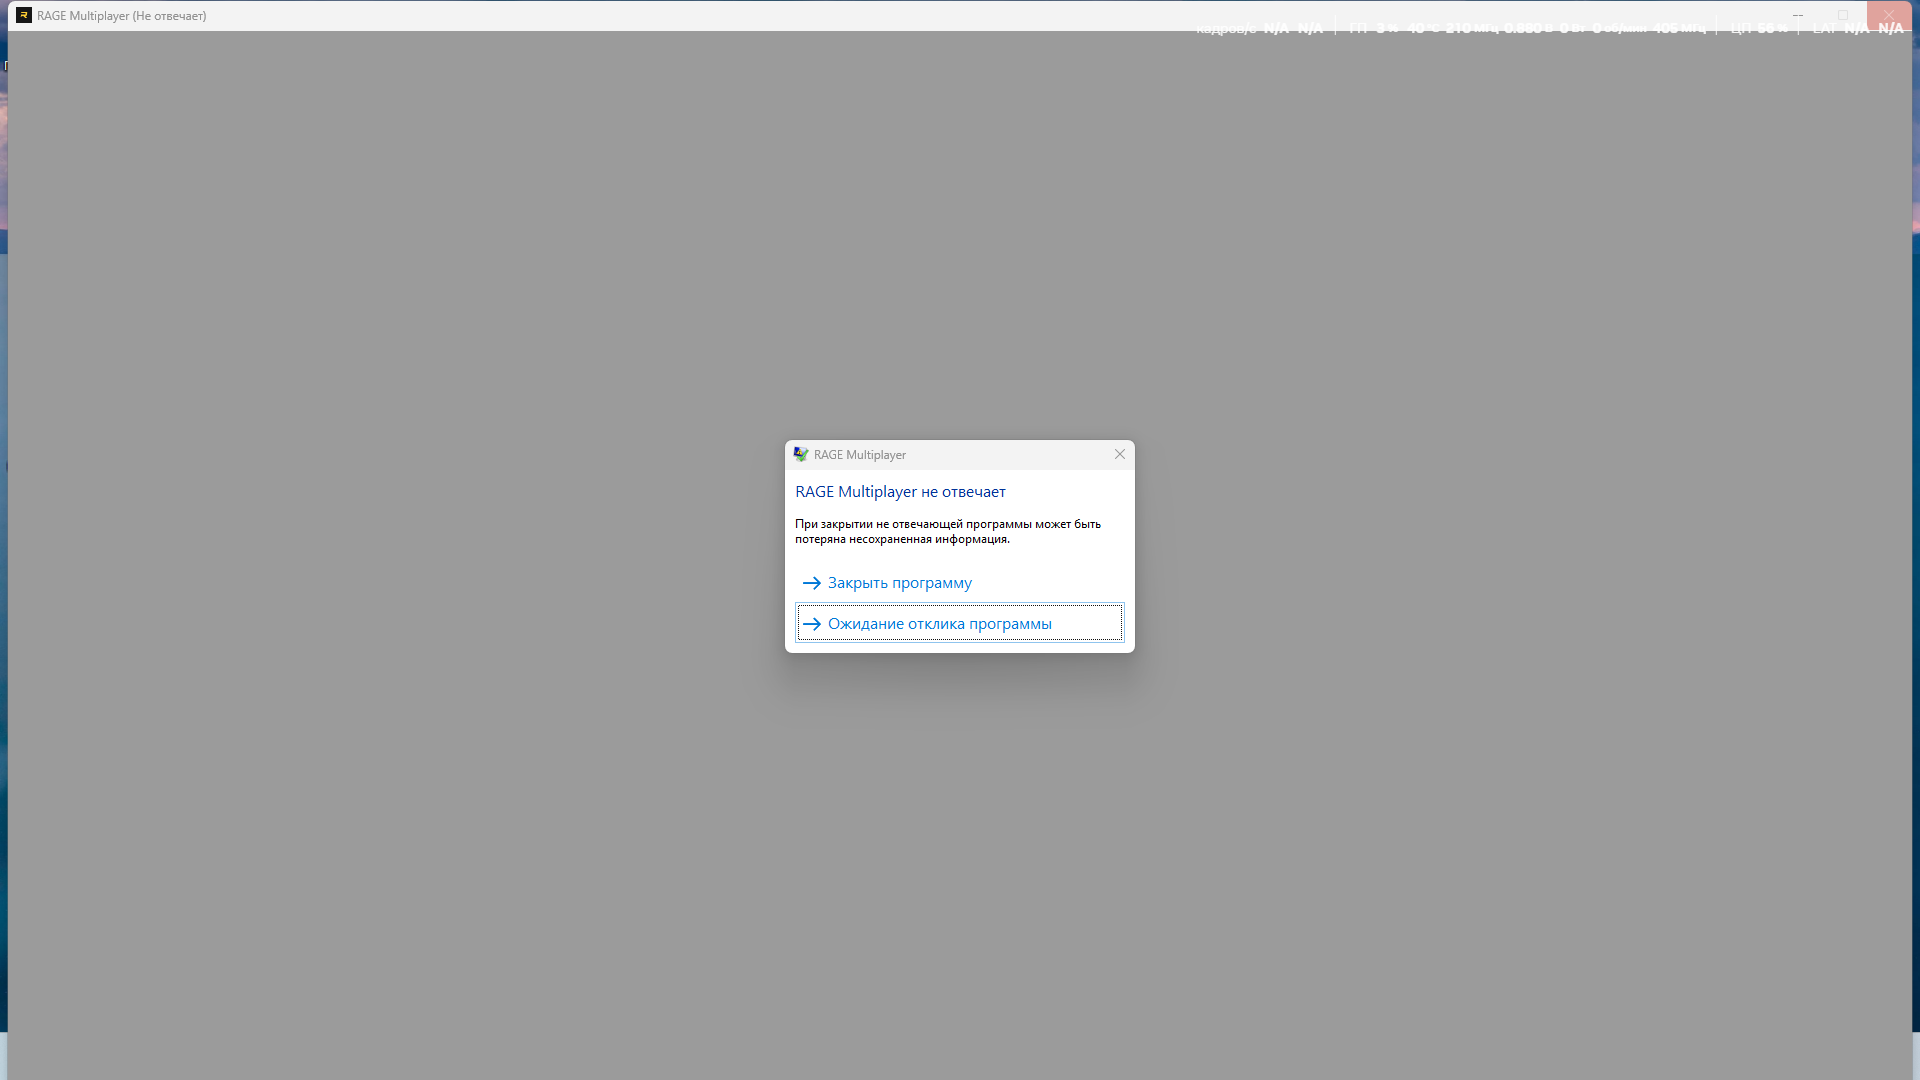Click the ЦП CPU usage overlay readout

click(1757, 29)
